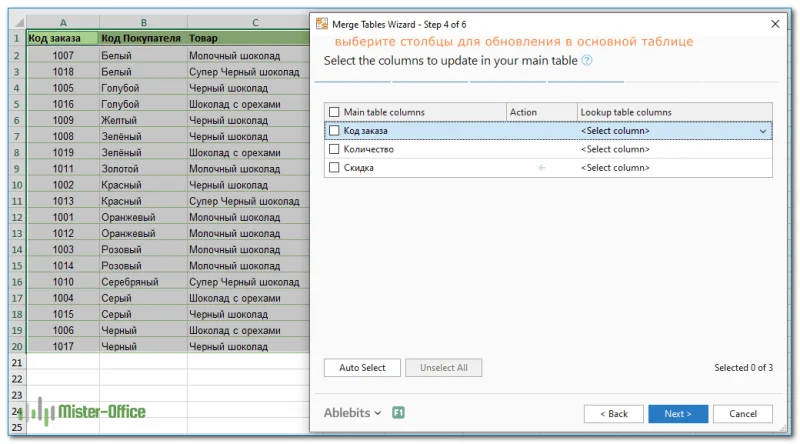
Task: Click the Auto Select button
Action: pyautogui.click(x=362, y=368)
